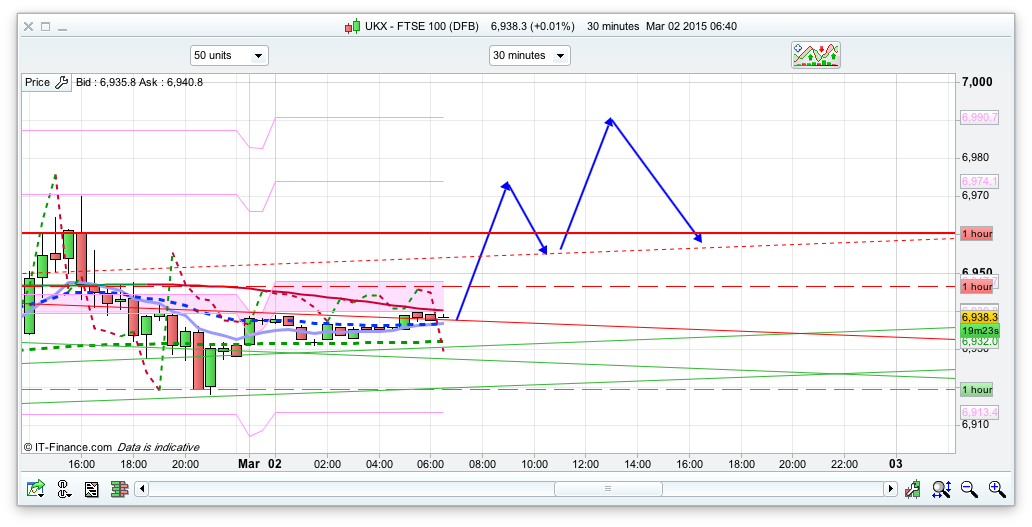Click the wrench icon beside Price

click(x=60, y=82)
